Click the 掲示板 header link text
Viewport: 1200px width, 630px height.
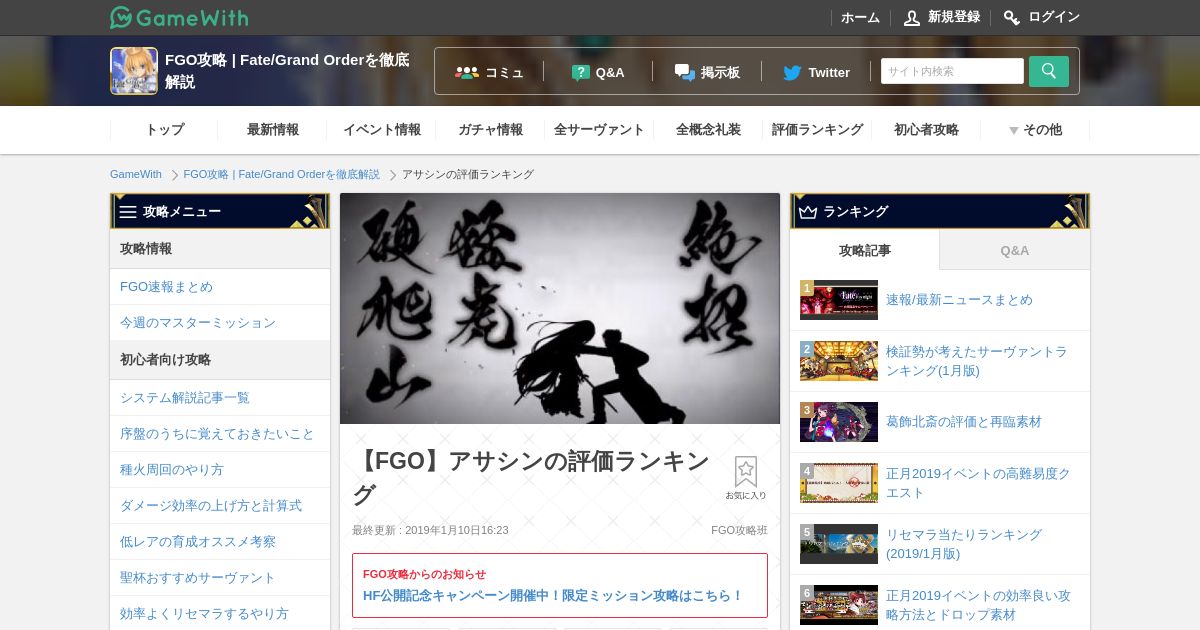[720, 72]
